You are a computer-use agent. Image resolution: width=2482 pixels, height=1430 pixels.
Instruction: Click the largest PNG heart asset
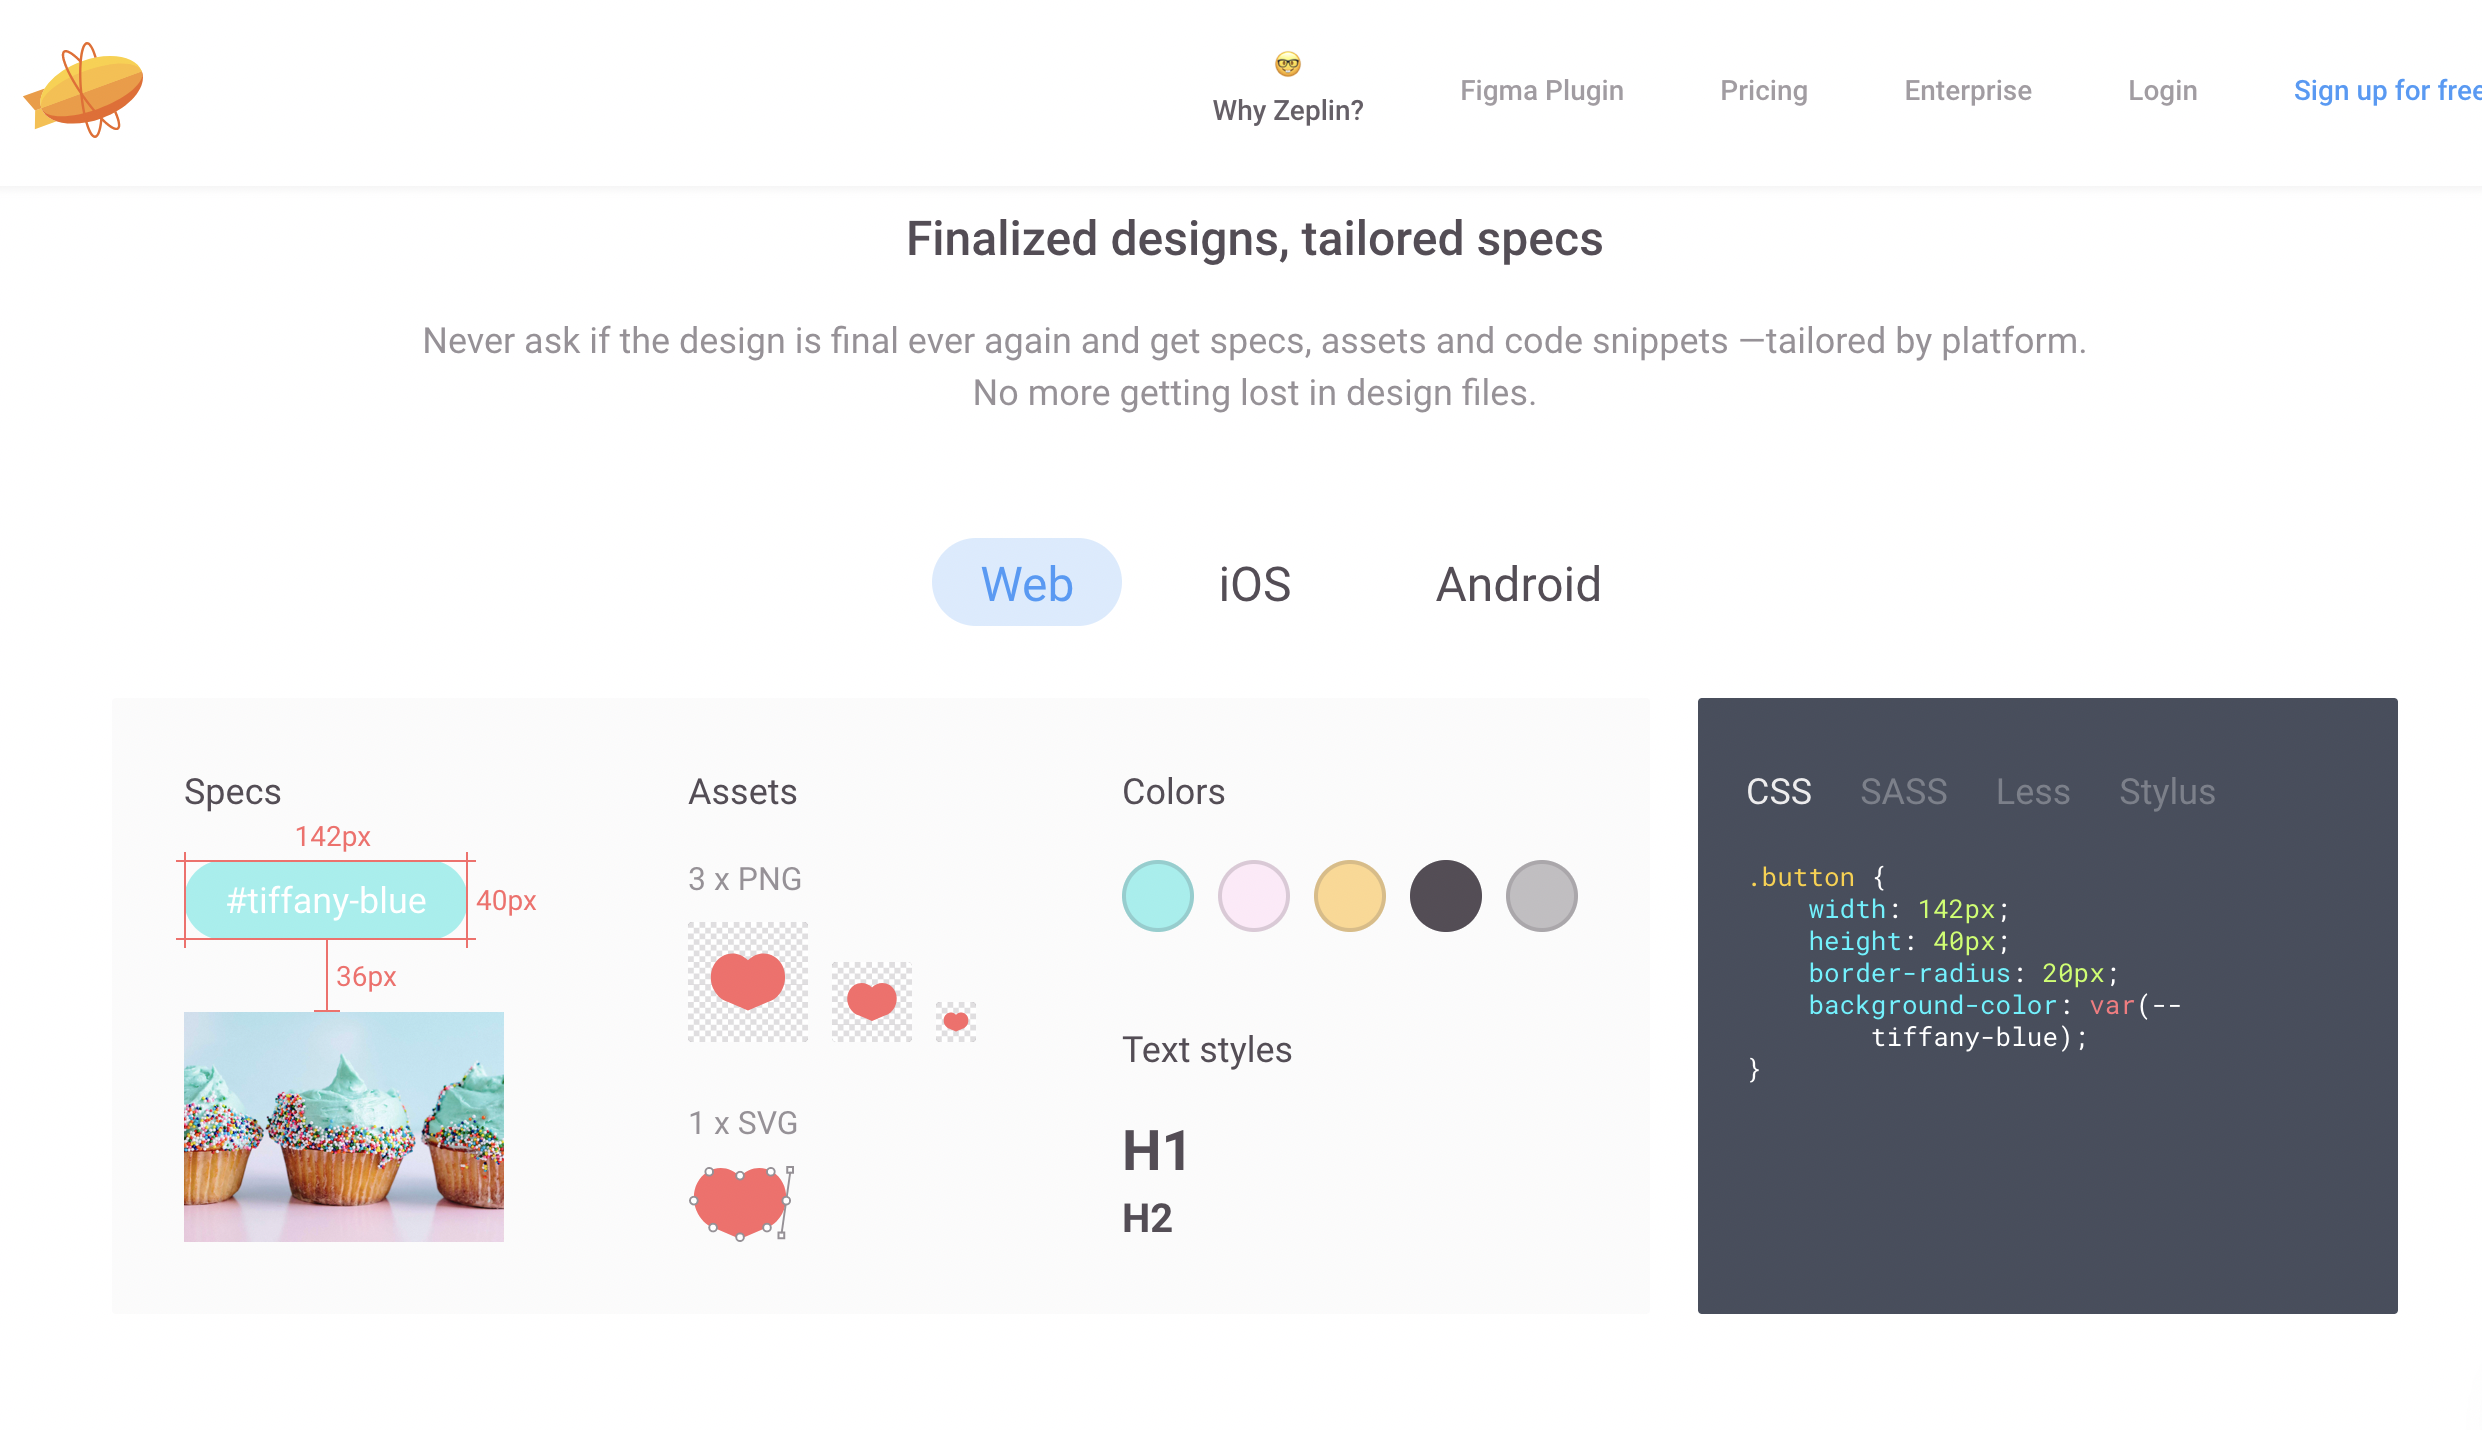click(748, 982)
